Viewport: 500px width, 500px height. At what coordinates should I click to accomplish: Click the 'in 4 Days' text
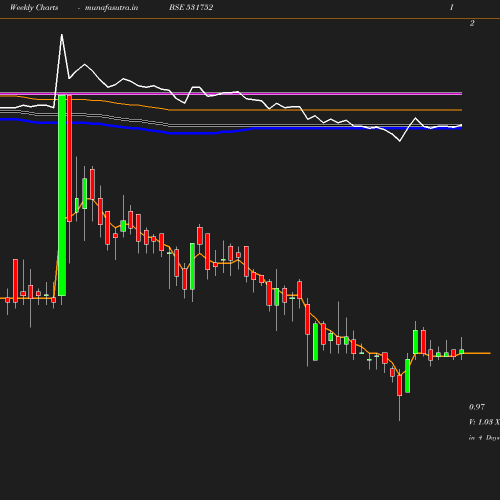coord(484,438)
